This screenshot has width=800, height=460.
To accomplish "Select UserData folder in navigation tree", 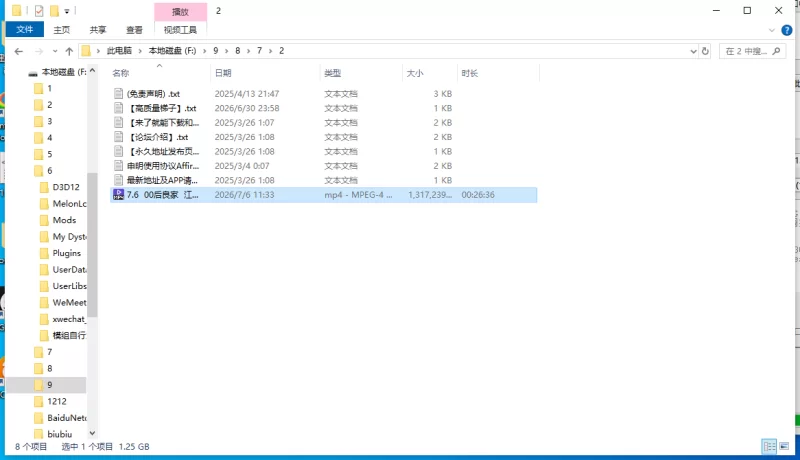I will 69,269.
